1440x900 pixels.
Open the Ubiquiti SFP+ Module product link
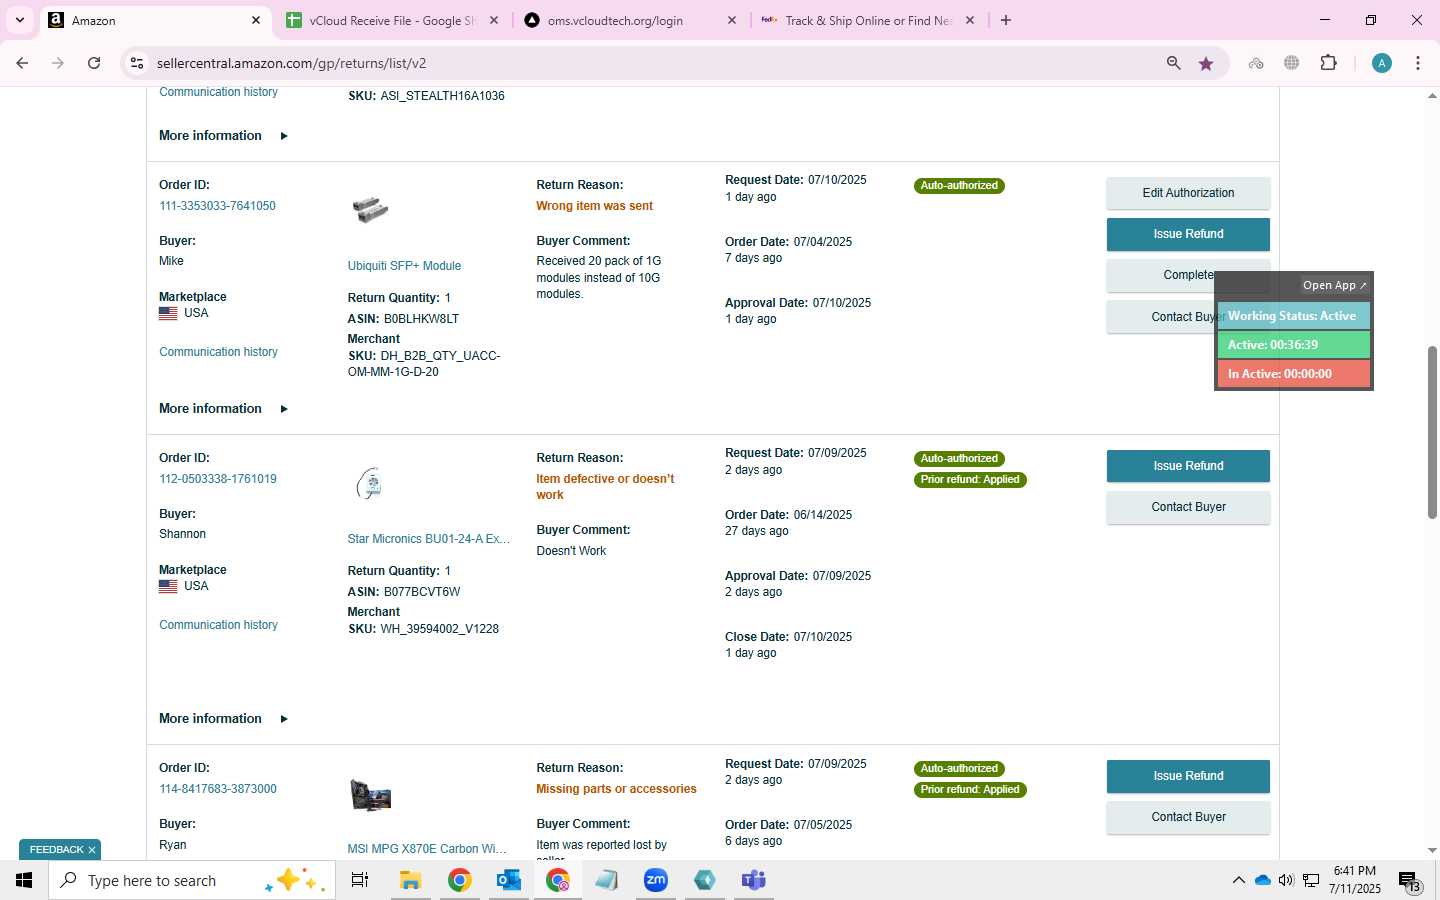coord(404,266)
